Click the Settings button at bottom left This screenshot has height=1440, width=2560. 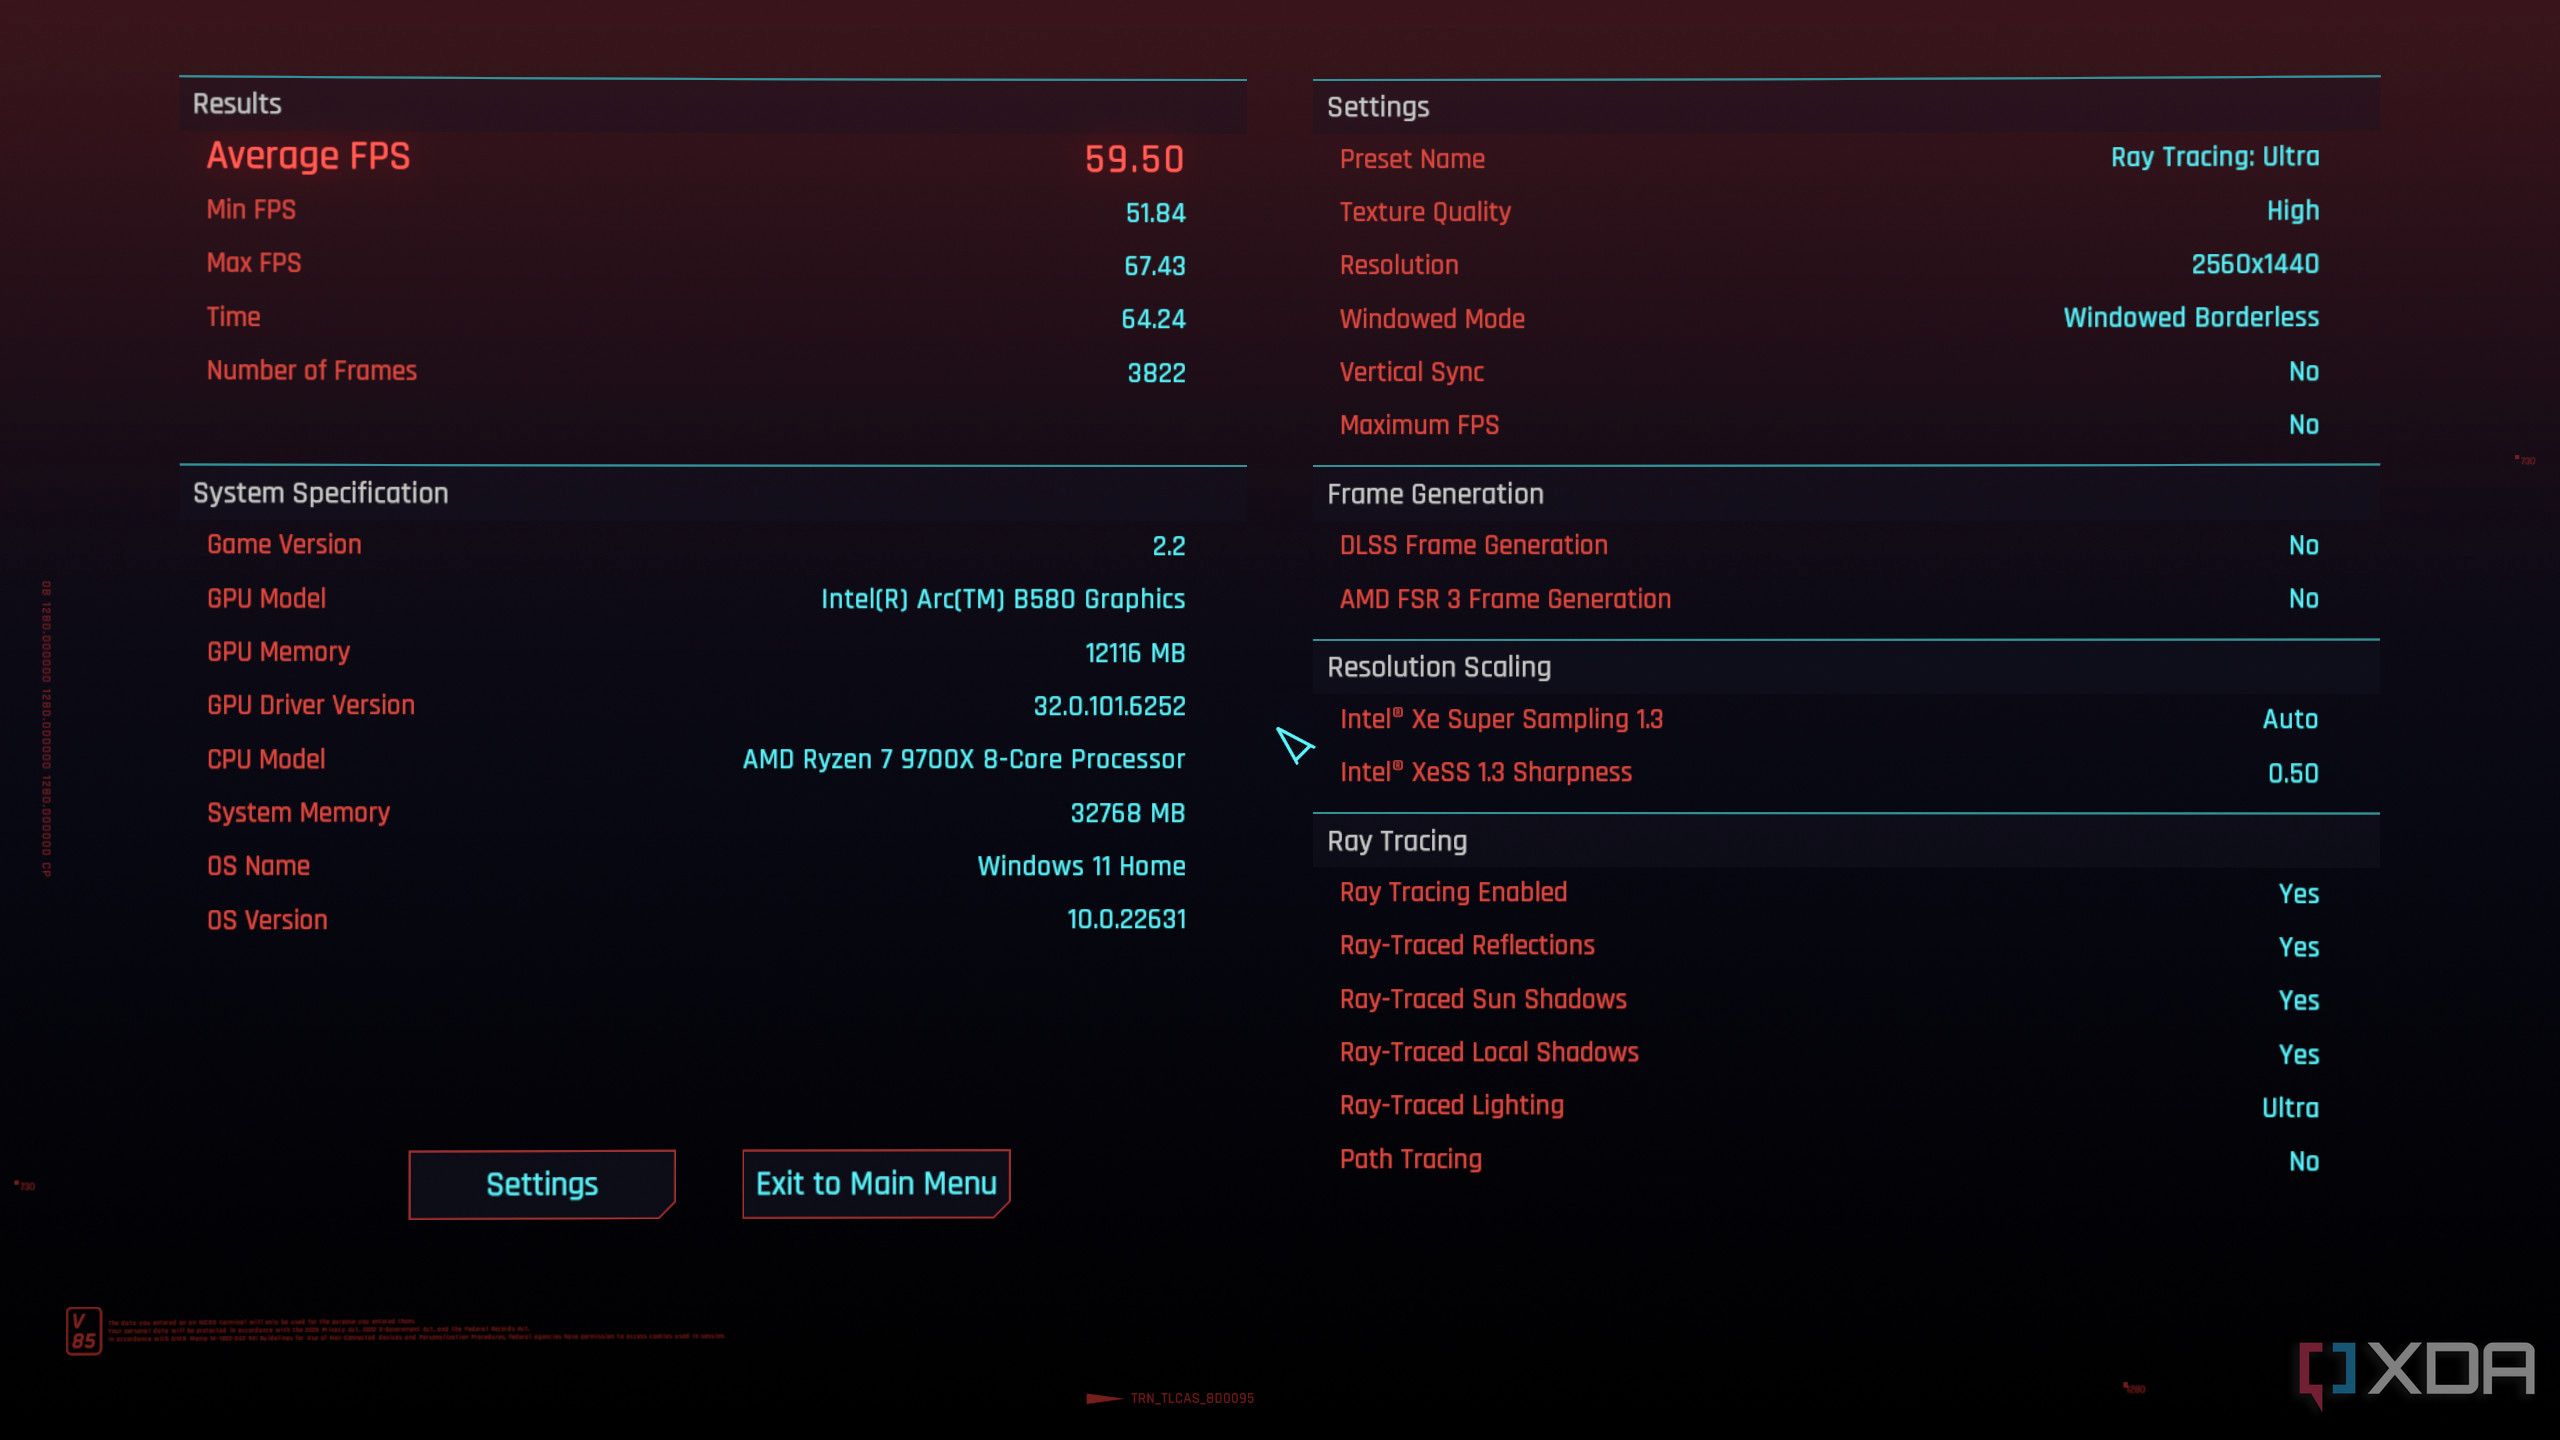[543, 1182]
